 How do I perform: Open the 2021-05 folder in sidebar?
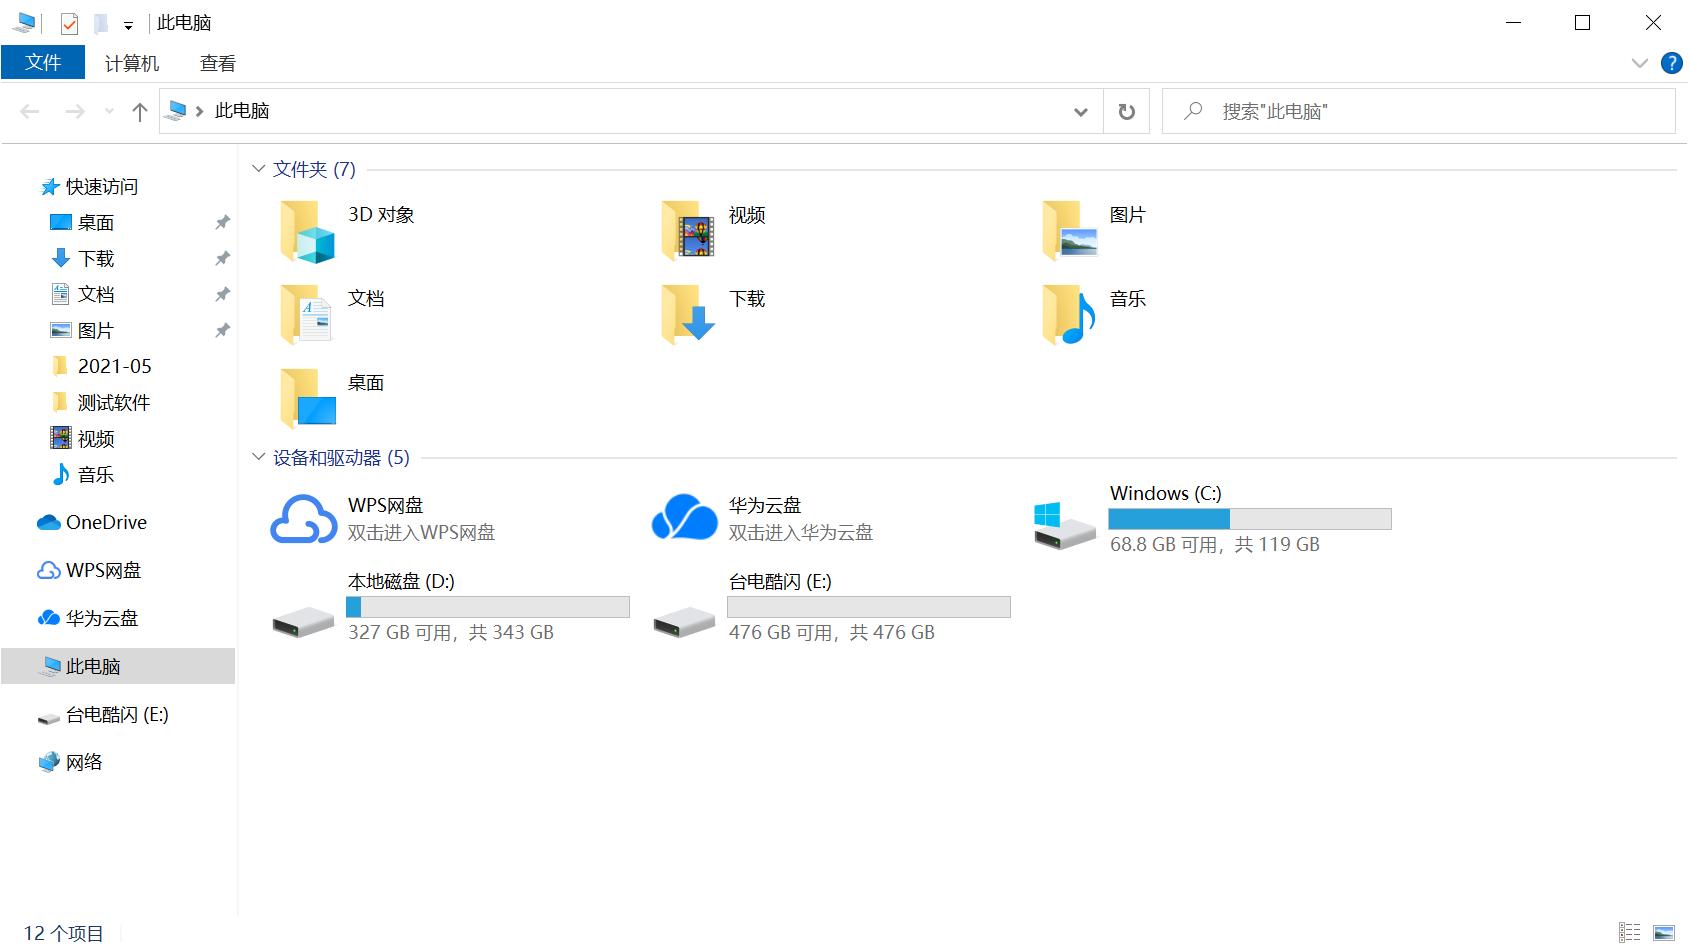point(115,367)
